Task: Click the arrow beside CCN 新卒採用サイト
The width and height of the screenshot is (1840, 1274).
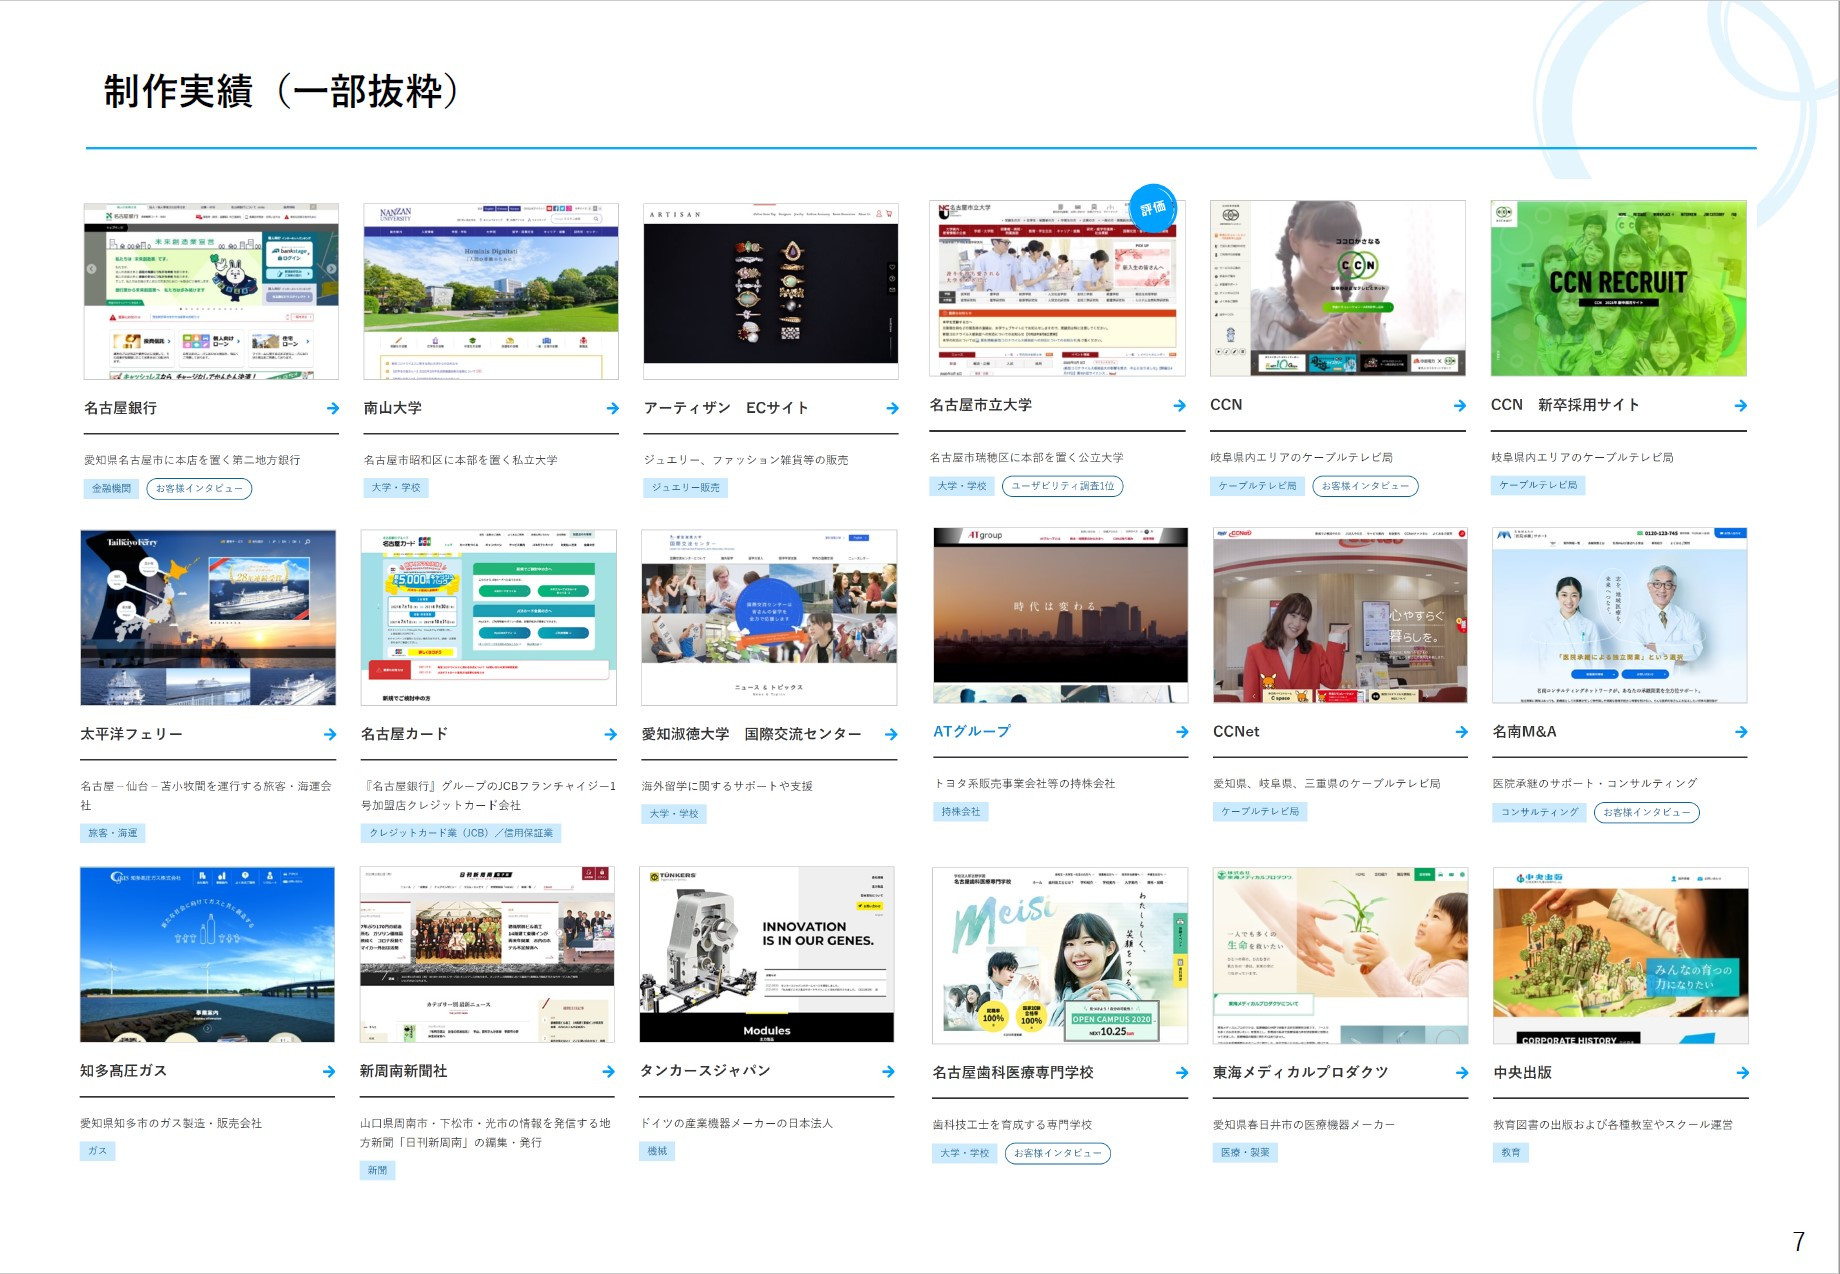Action: pyautogui.click(x=1740, y=405)
